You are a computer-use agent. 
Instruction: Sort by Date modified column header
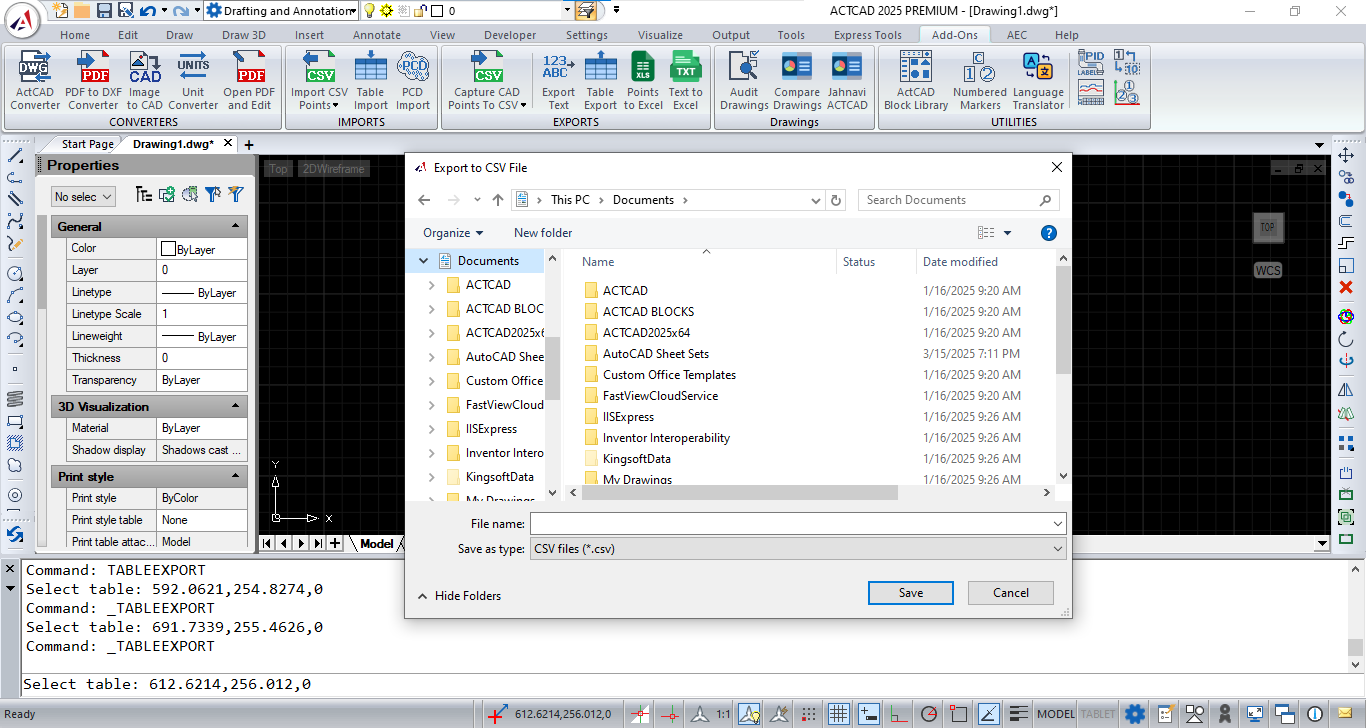click(x=960, y=262)
